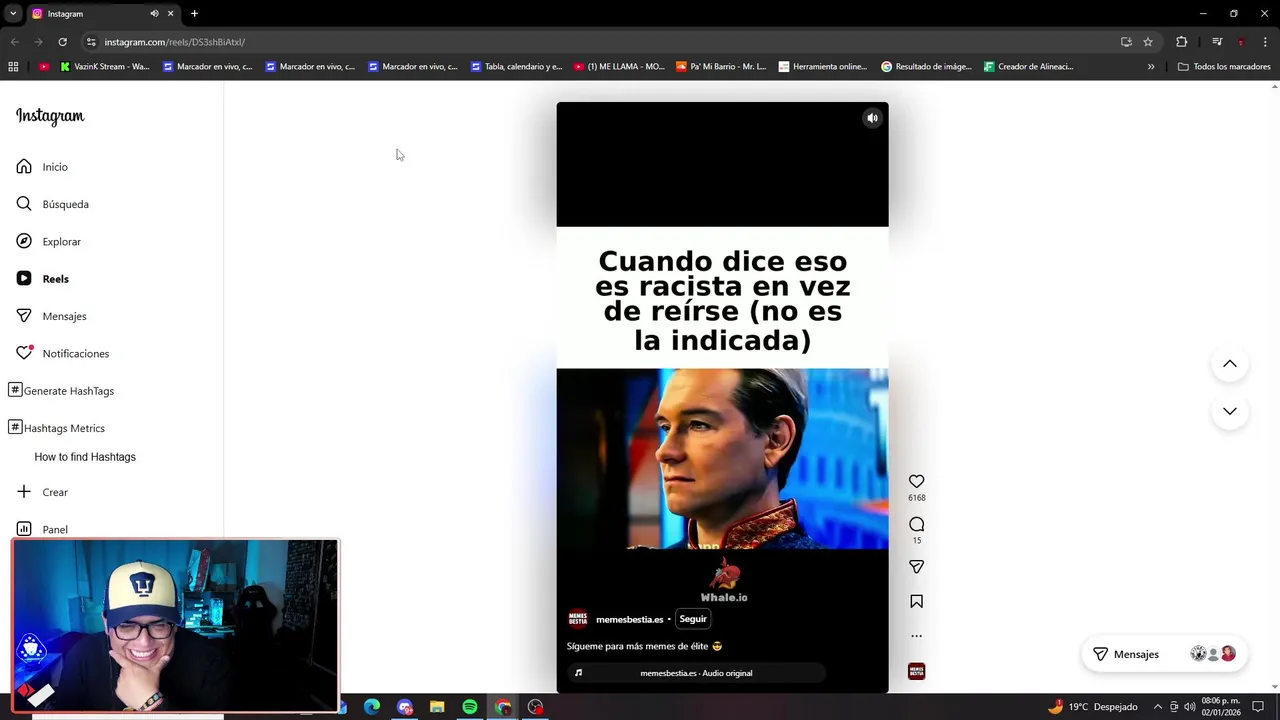
Task: Open the Chrome three-dot menu
Action: click(x=1265, y=42)
